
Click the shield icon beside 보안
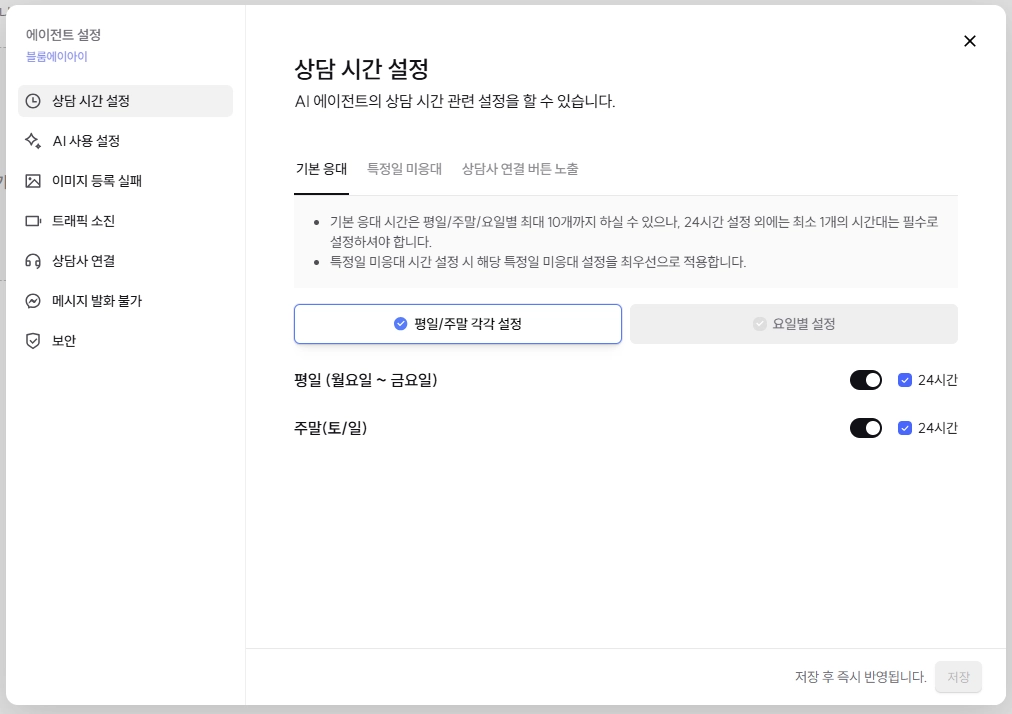click(33, 341)
